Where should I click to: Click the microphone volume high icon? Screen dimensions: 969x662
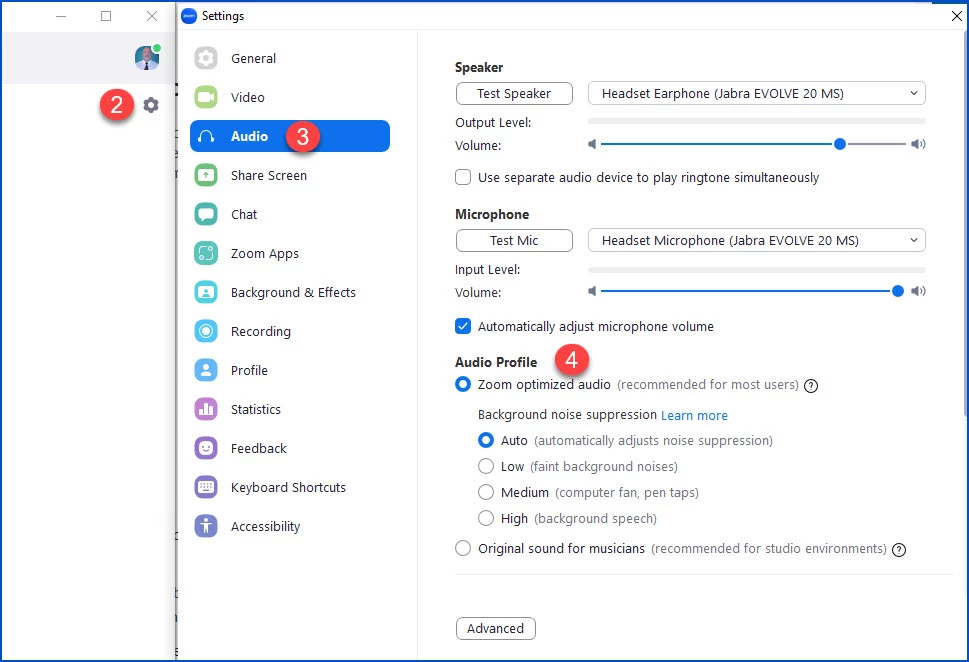coord(918,291)
